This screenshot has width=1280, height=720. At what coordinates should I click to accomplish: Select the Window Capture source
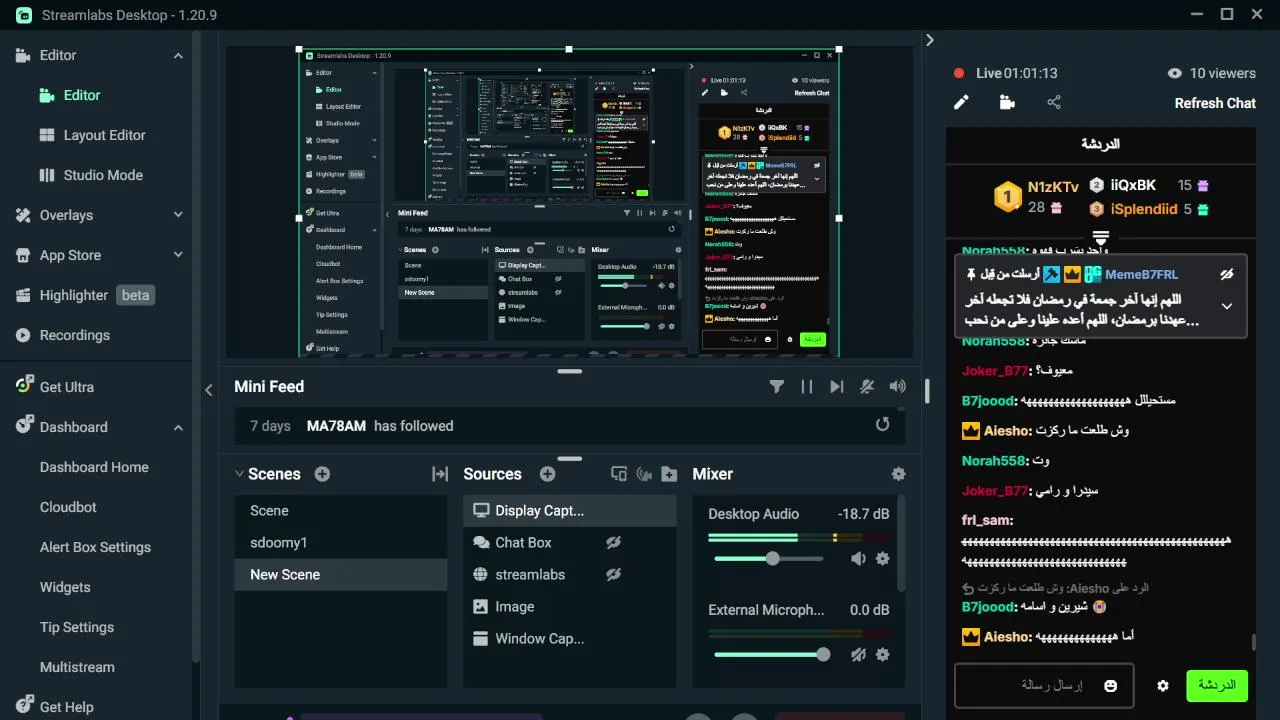(x=570, y=638)
